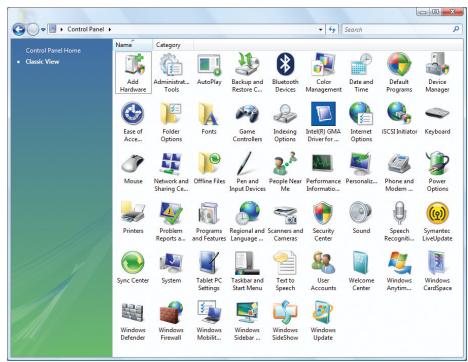Open Windows Mobility Center
The height and width of the screenshot is (362, 468).
[209, 321]
